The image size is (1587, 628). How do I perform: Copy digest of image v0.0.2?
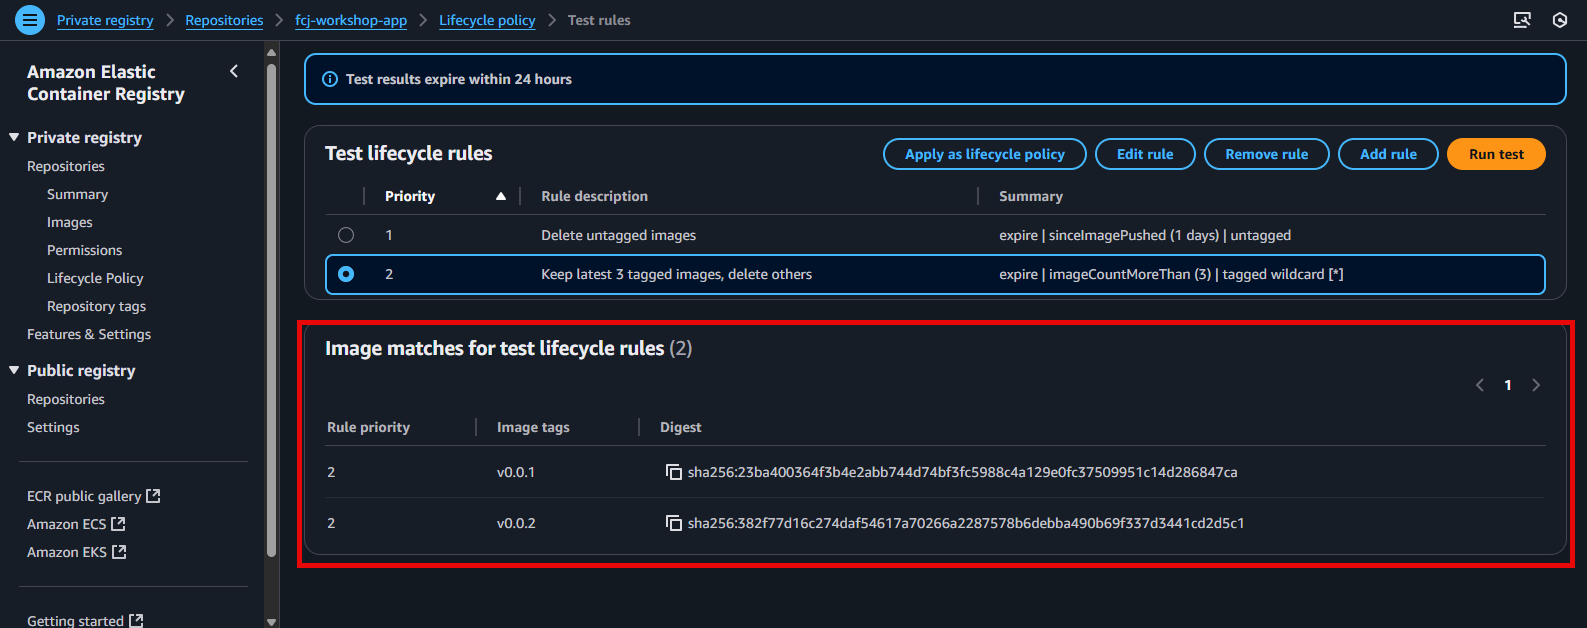tap(674, 523)
